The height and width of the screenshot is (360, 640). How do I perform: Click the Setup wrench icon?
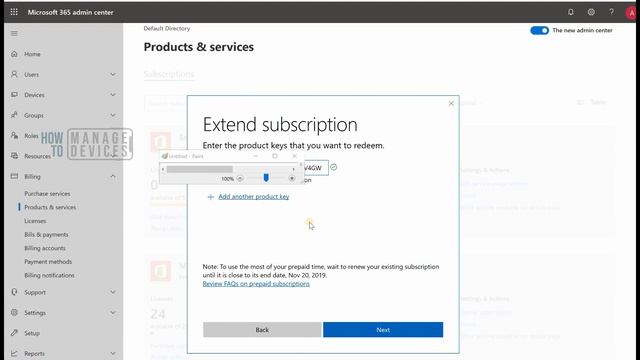pyautogui.click(x=14, y=333)
